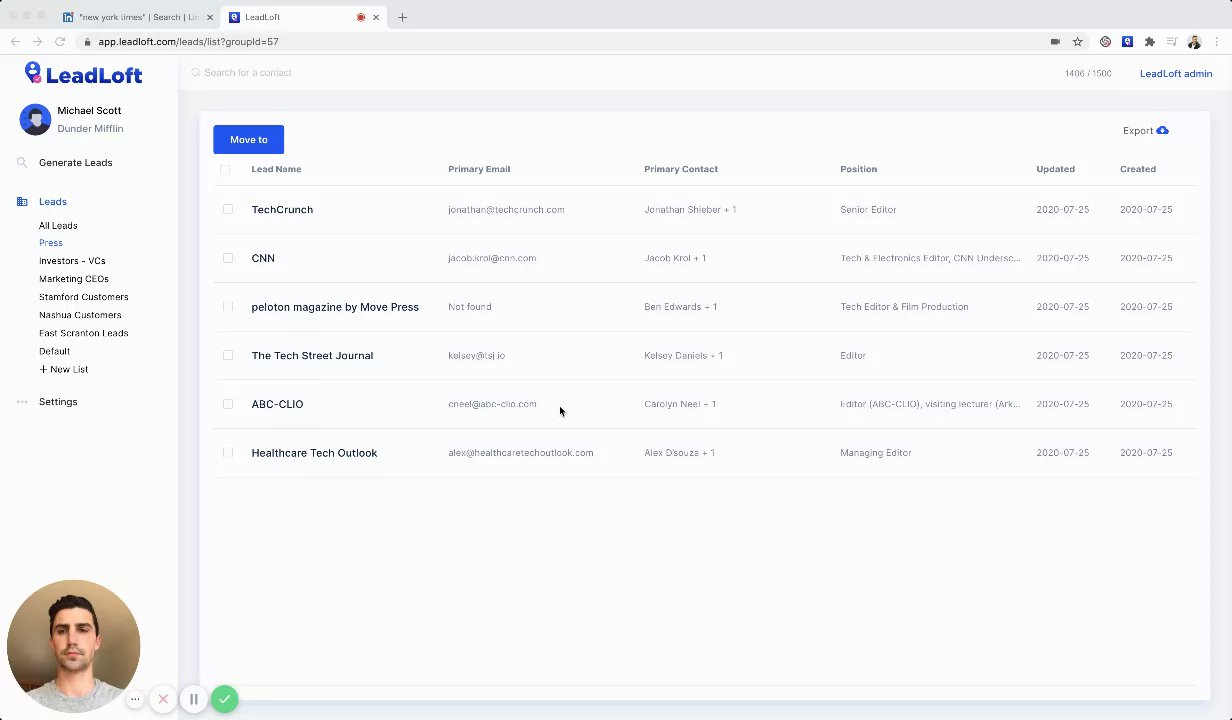Screen dimensions: 1232x720
Task: Click the Leads heading in the sidebar
Action: [53, 202]
